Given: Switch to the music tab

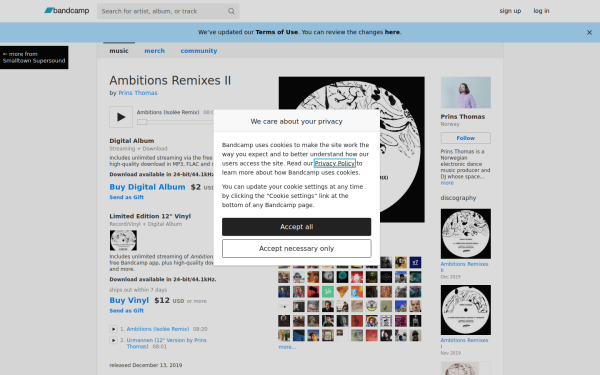Looking at the screenshot, I should click(x=119, y=51).
